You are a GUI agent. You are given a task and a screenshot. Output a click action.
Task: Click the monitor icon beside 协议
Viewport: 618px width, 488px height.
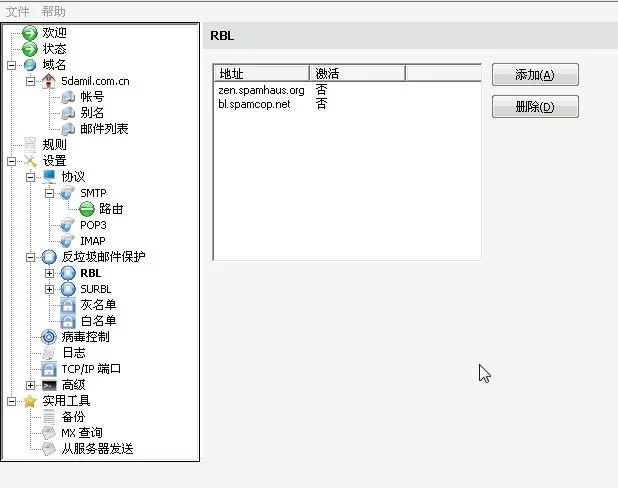[49, 177]
